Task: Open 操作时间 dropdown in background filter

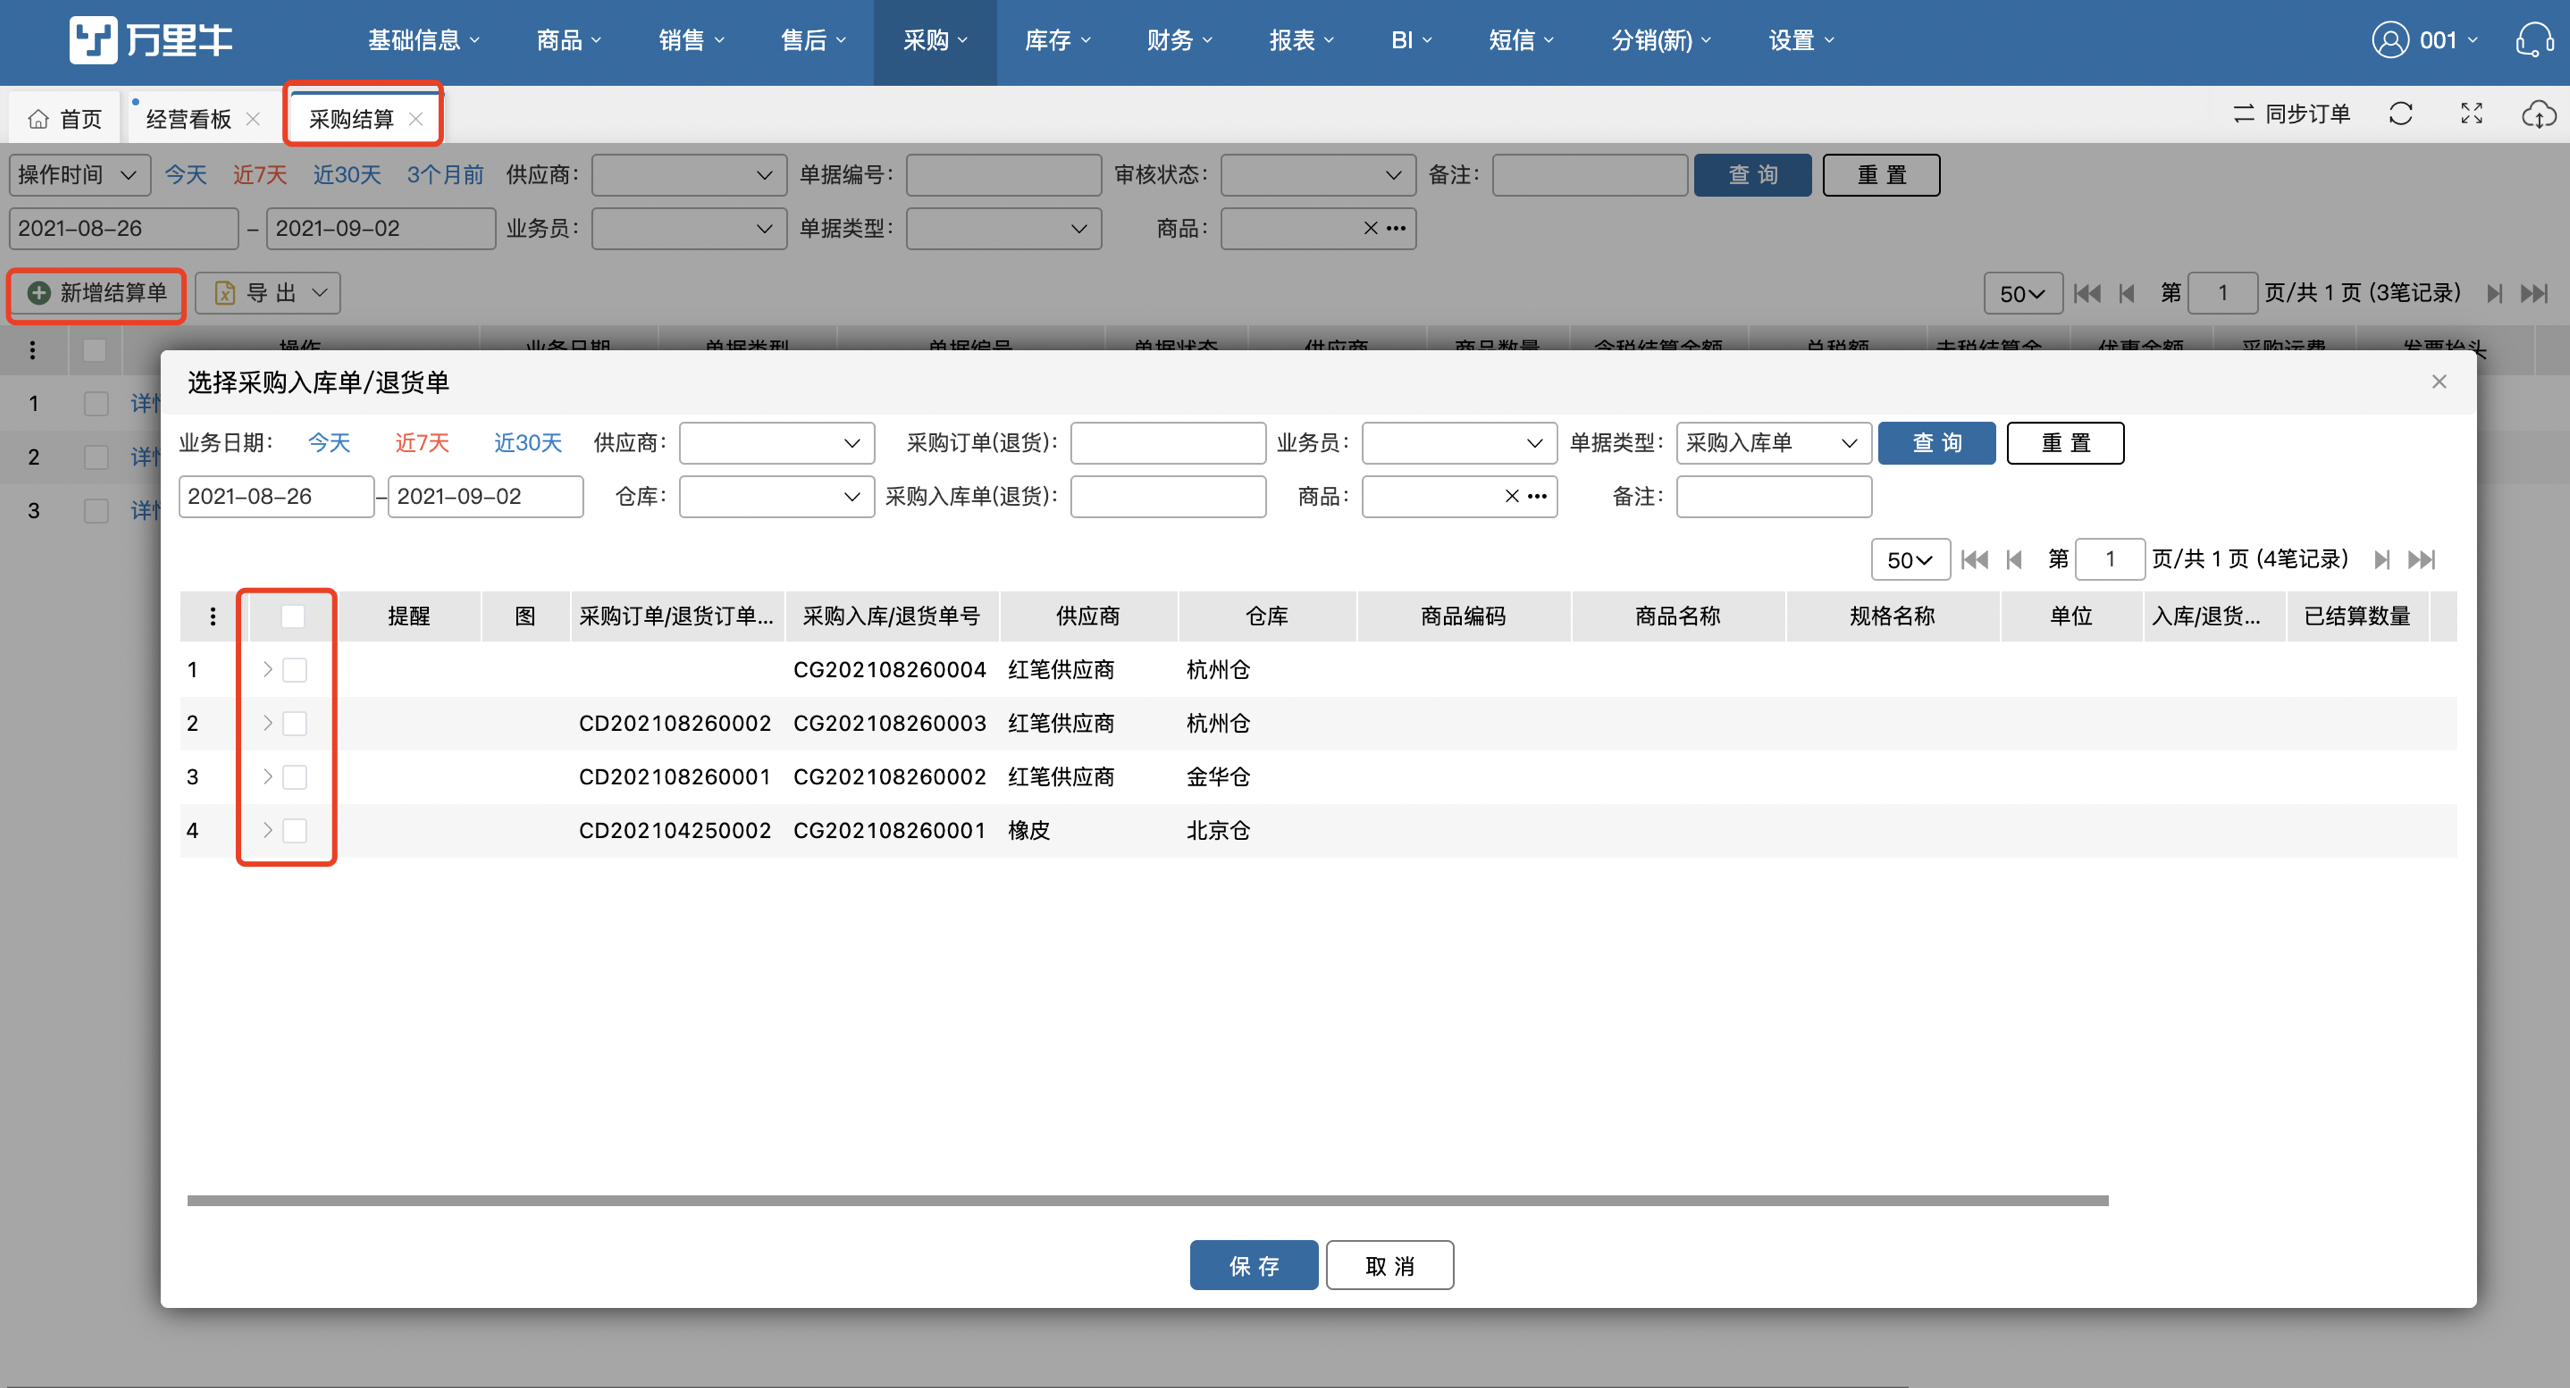Action: click(x=79, y=175)
